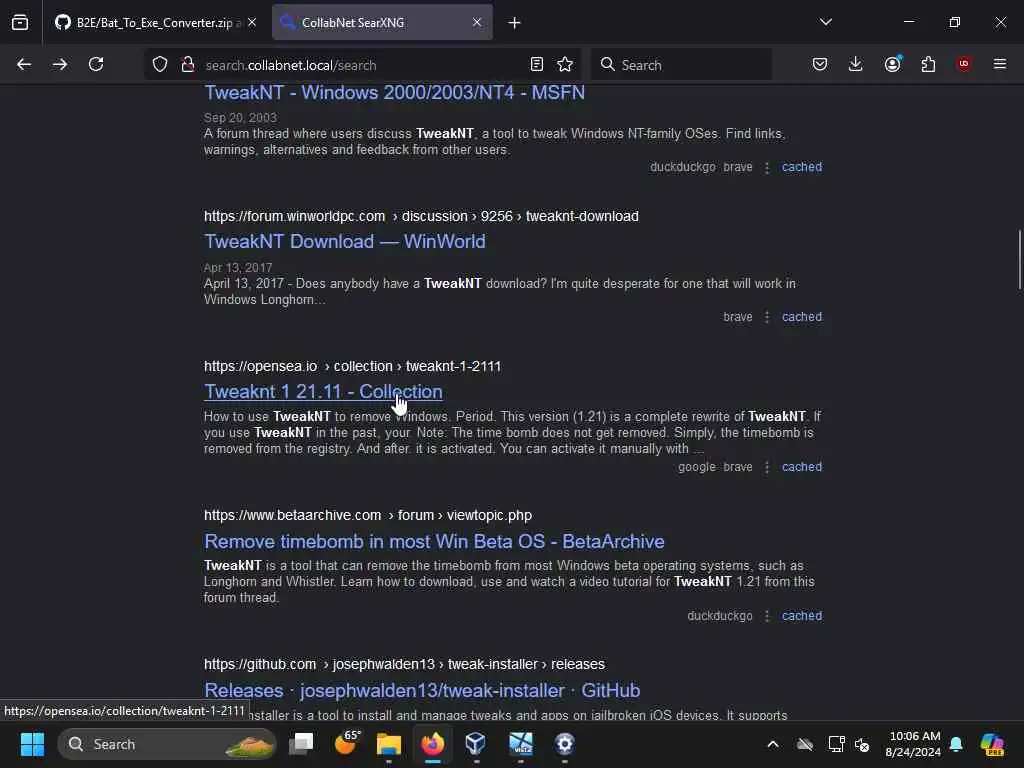Open the Vista-labeled taskbar app
1024x768 pixels.
(x=520, y=744)
